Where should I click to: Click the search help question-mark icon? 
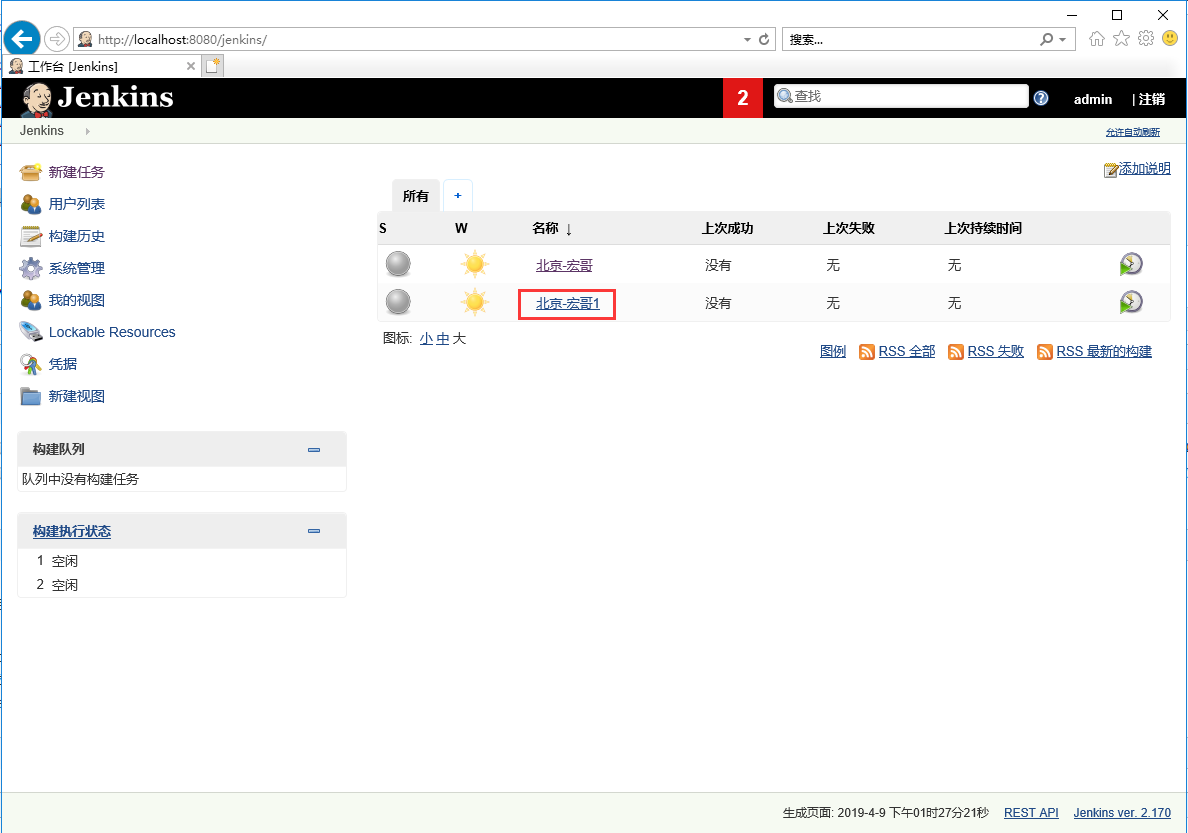[x=1041, y=98]
